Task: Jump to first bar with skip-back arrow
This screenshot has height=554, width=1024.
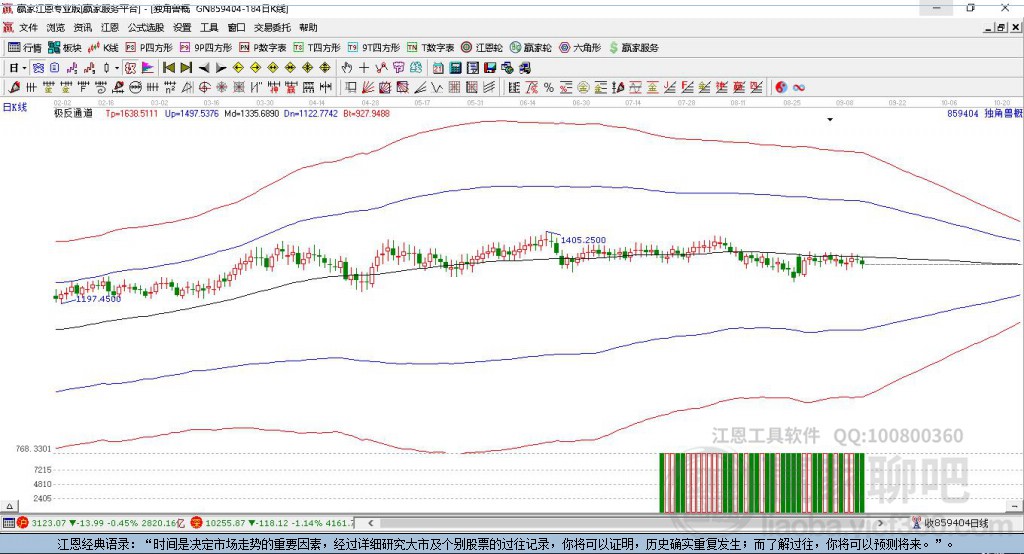Action: coord(168,67)
